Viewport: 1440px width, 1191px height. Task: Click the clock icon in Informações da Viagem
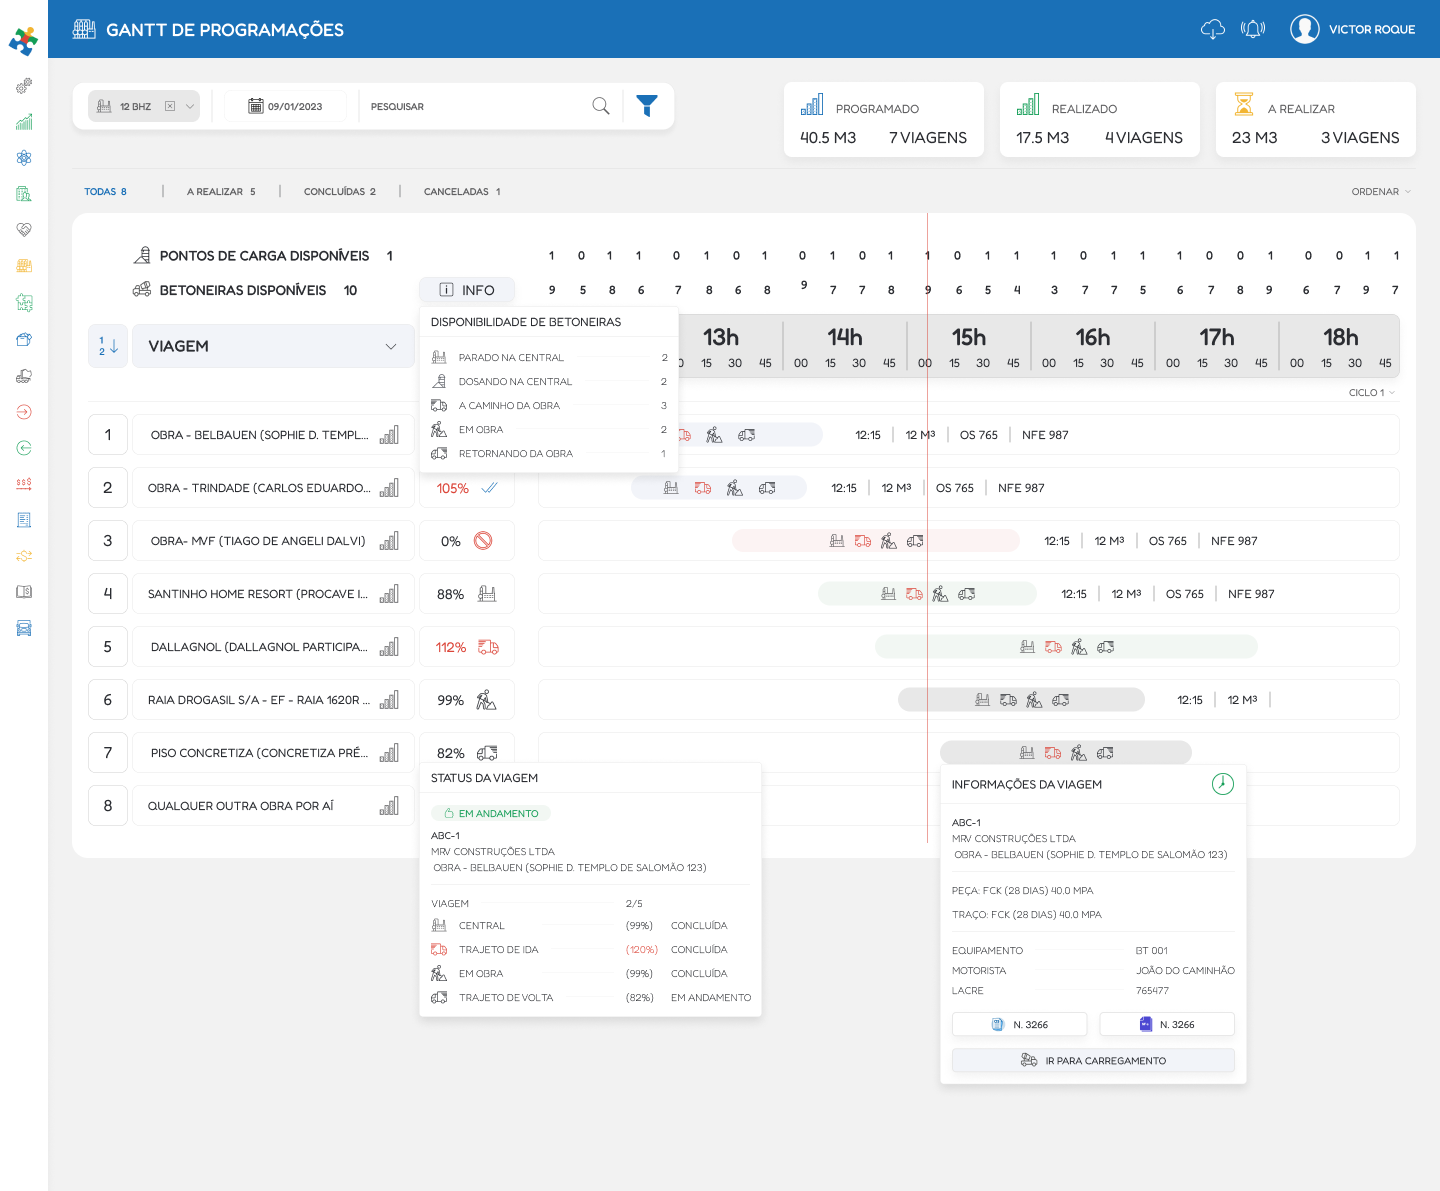coord(1222,784)
